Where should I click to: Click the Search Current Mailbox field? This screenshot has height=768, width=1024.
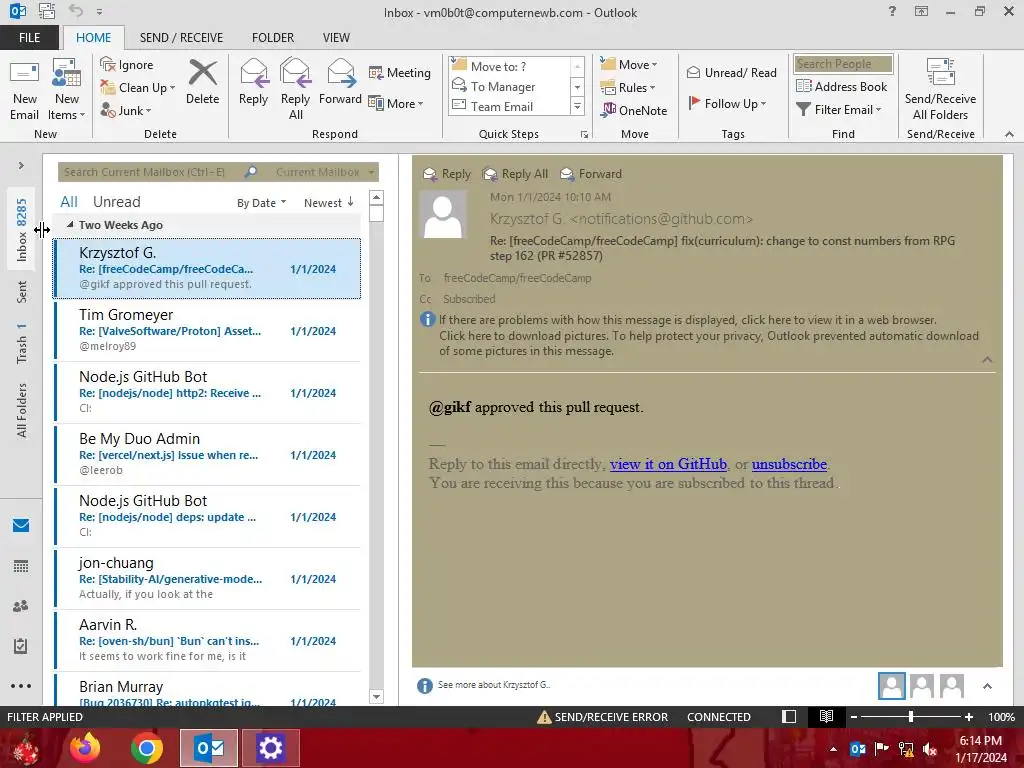tap(152, 172)
